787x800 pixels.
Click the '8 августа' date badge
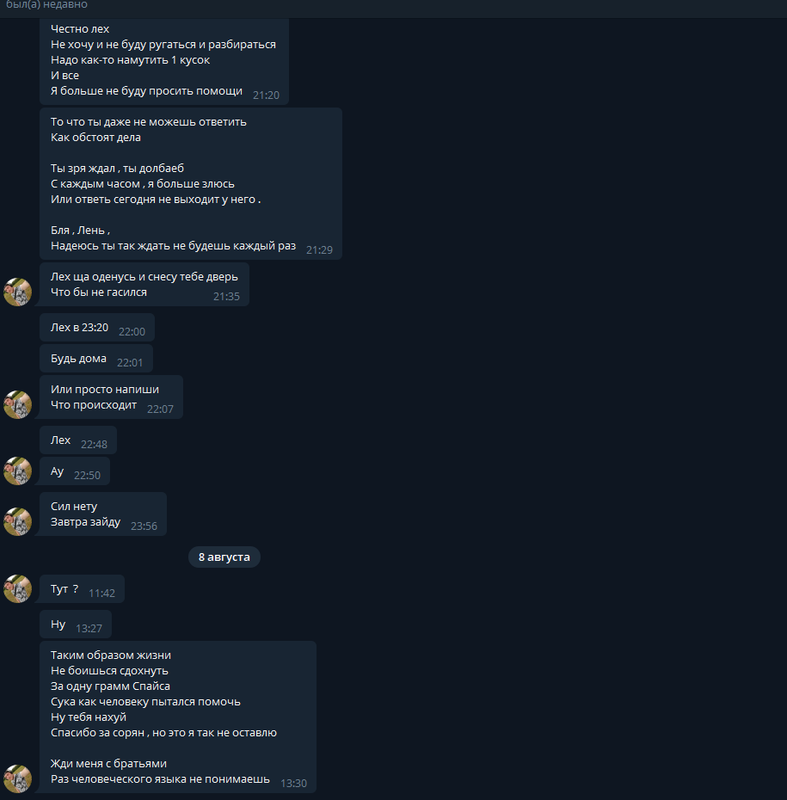(224, 557)
